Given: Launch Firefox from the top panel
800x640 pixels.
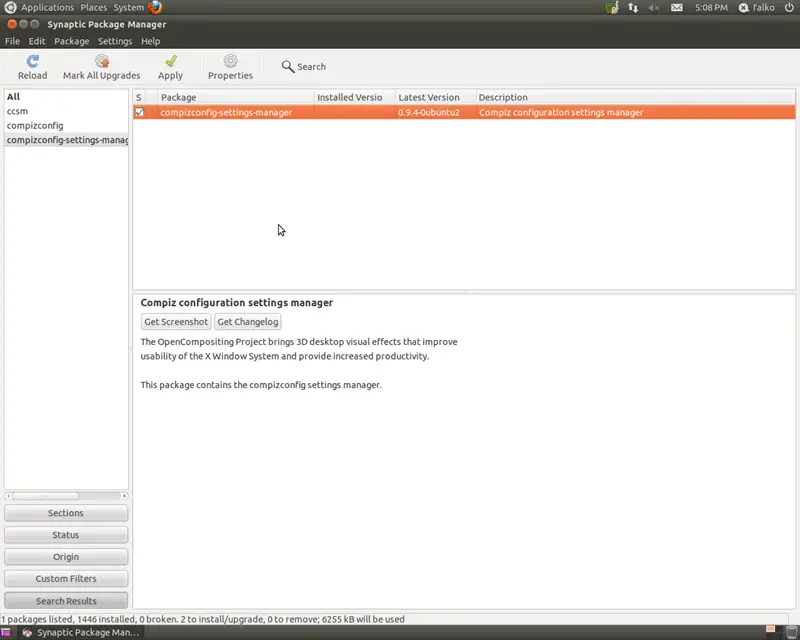Looking at the screenshot, I should coord(155,7).
